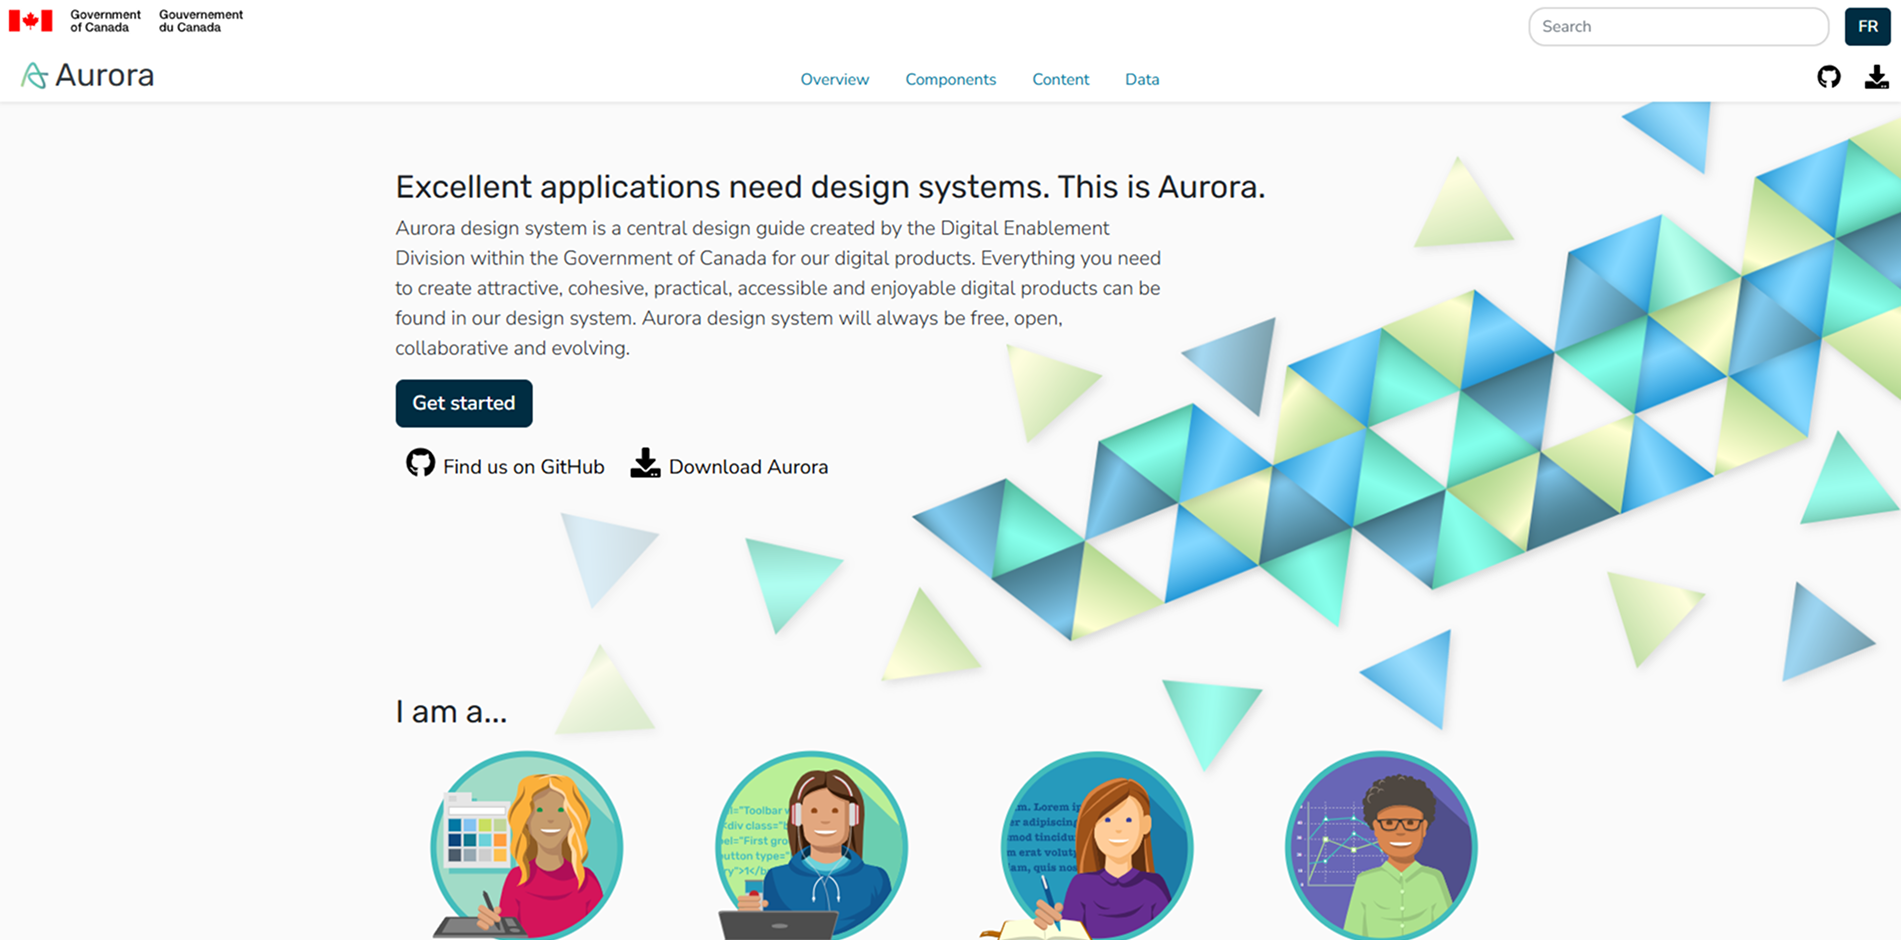
Task: Click the heading 'Excellent applications need design systems'
Action: (830, 187)
